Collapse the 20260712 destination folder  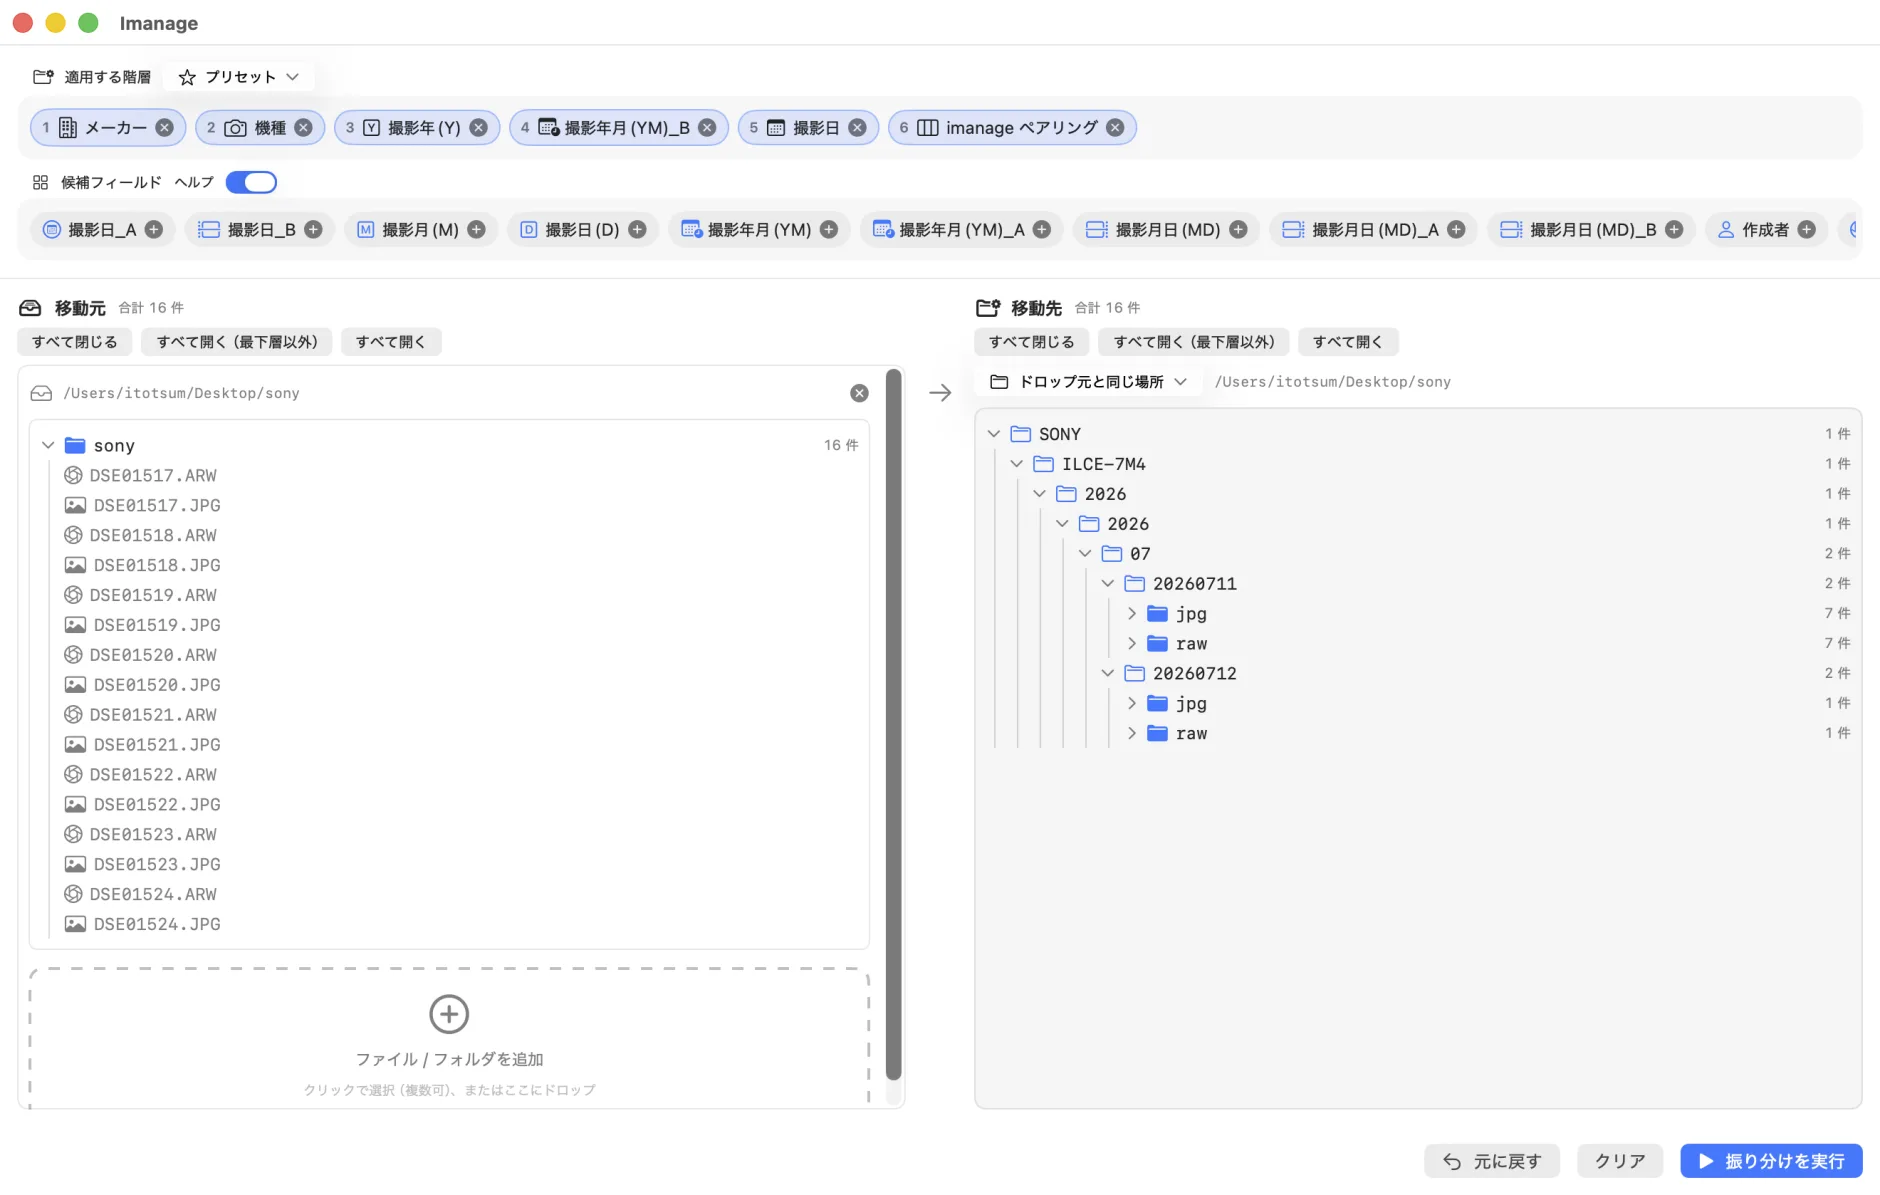click(1108, 673)
